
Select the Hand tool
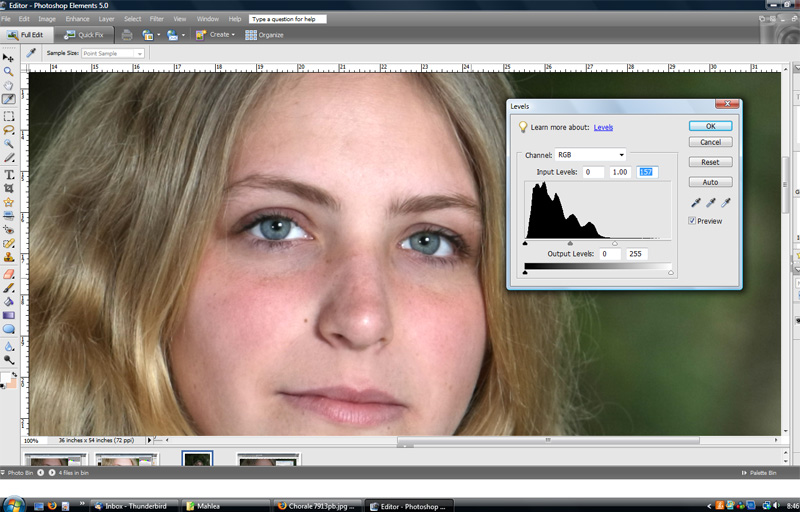8,85
